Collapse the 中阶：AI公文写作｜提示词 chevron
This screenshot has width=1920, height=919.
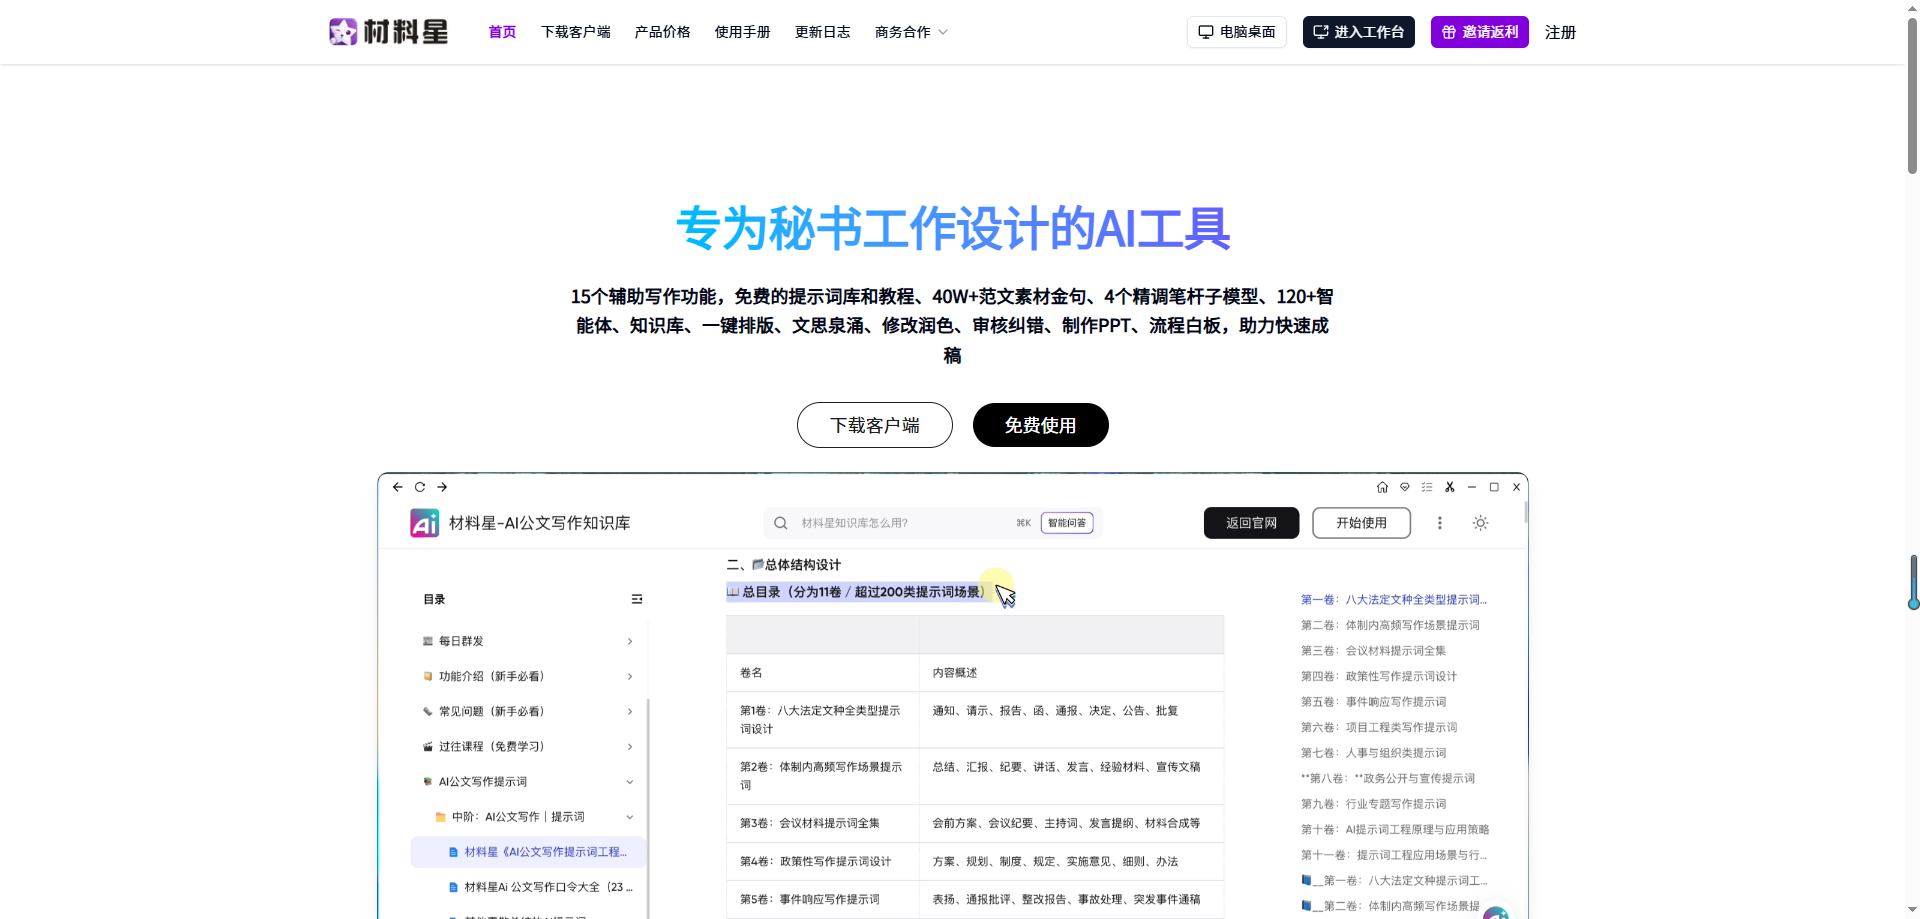tap(630, 817)
